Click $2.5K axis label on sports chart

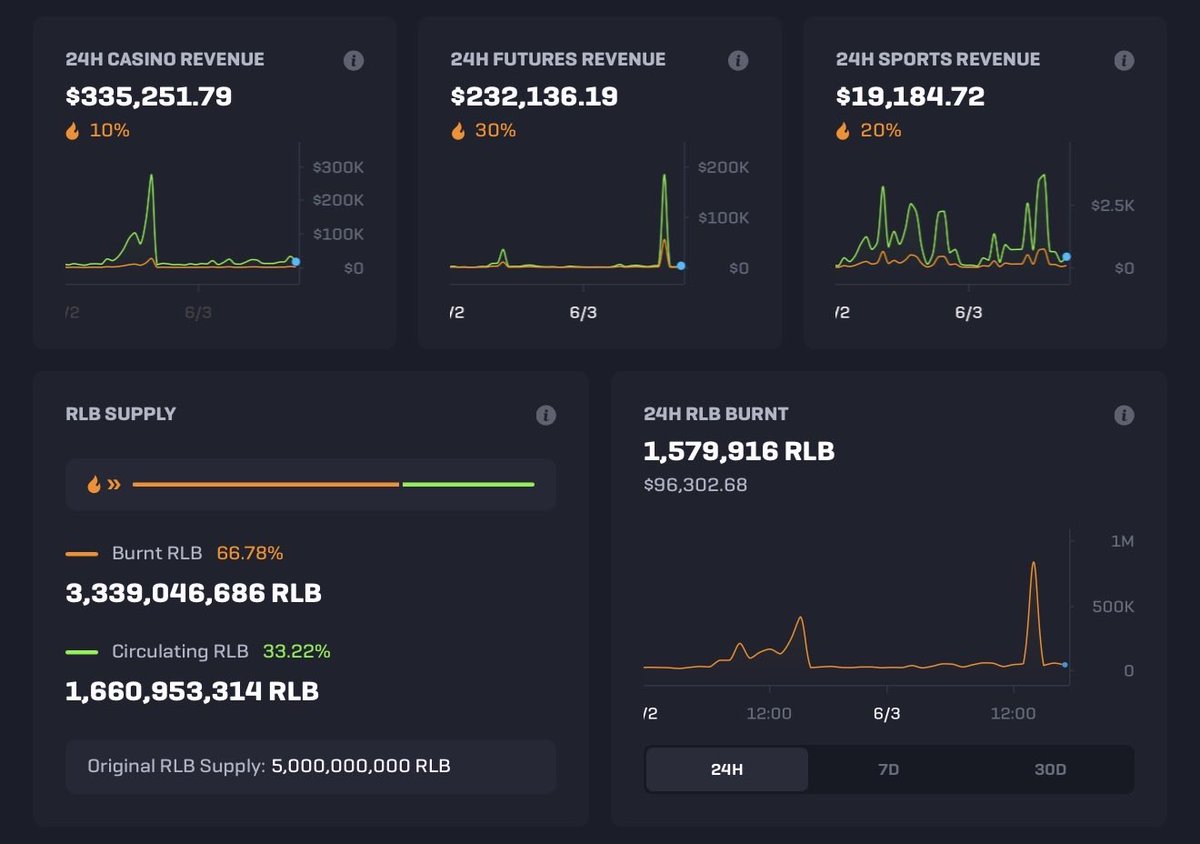1113,205
